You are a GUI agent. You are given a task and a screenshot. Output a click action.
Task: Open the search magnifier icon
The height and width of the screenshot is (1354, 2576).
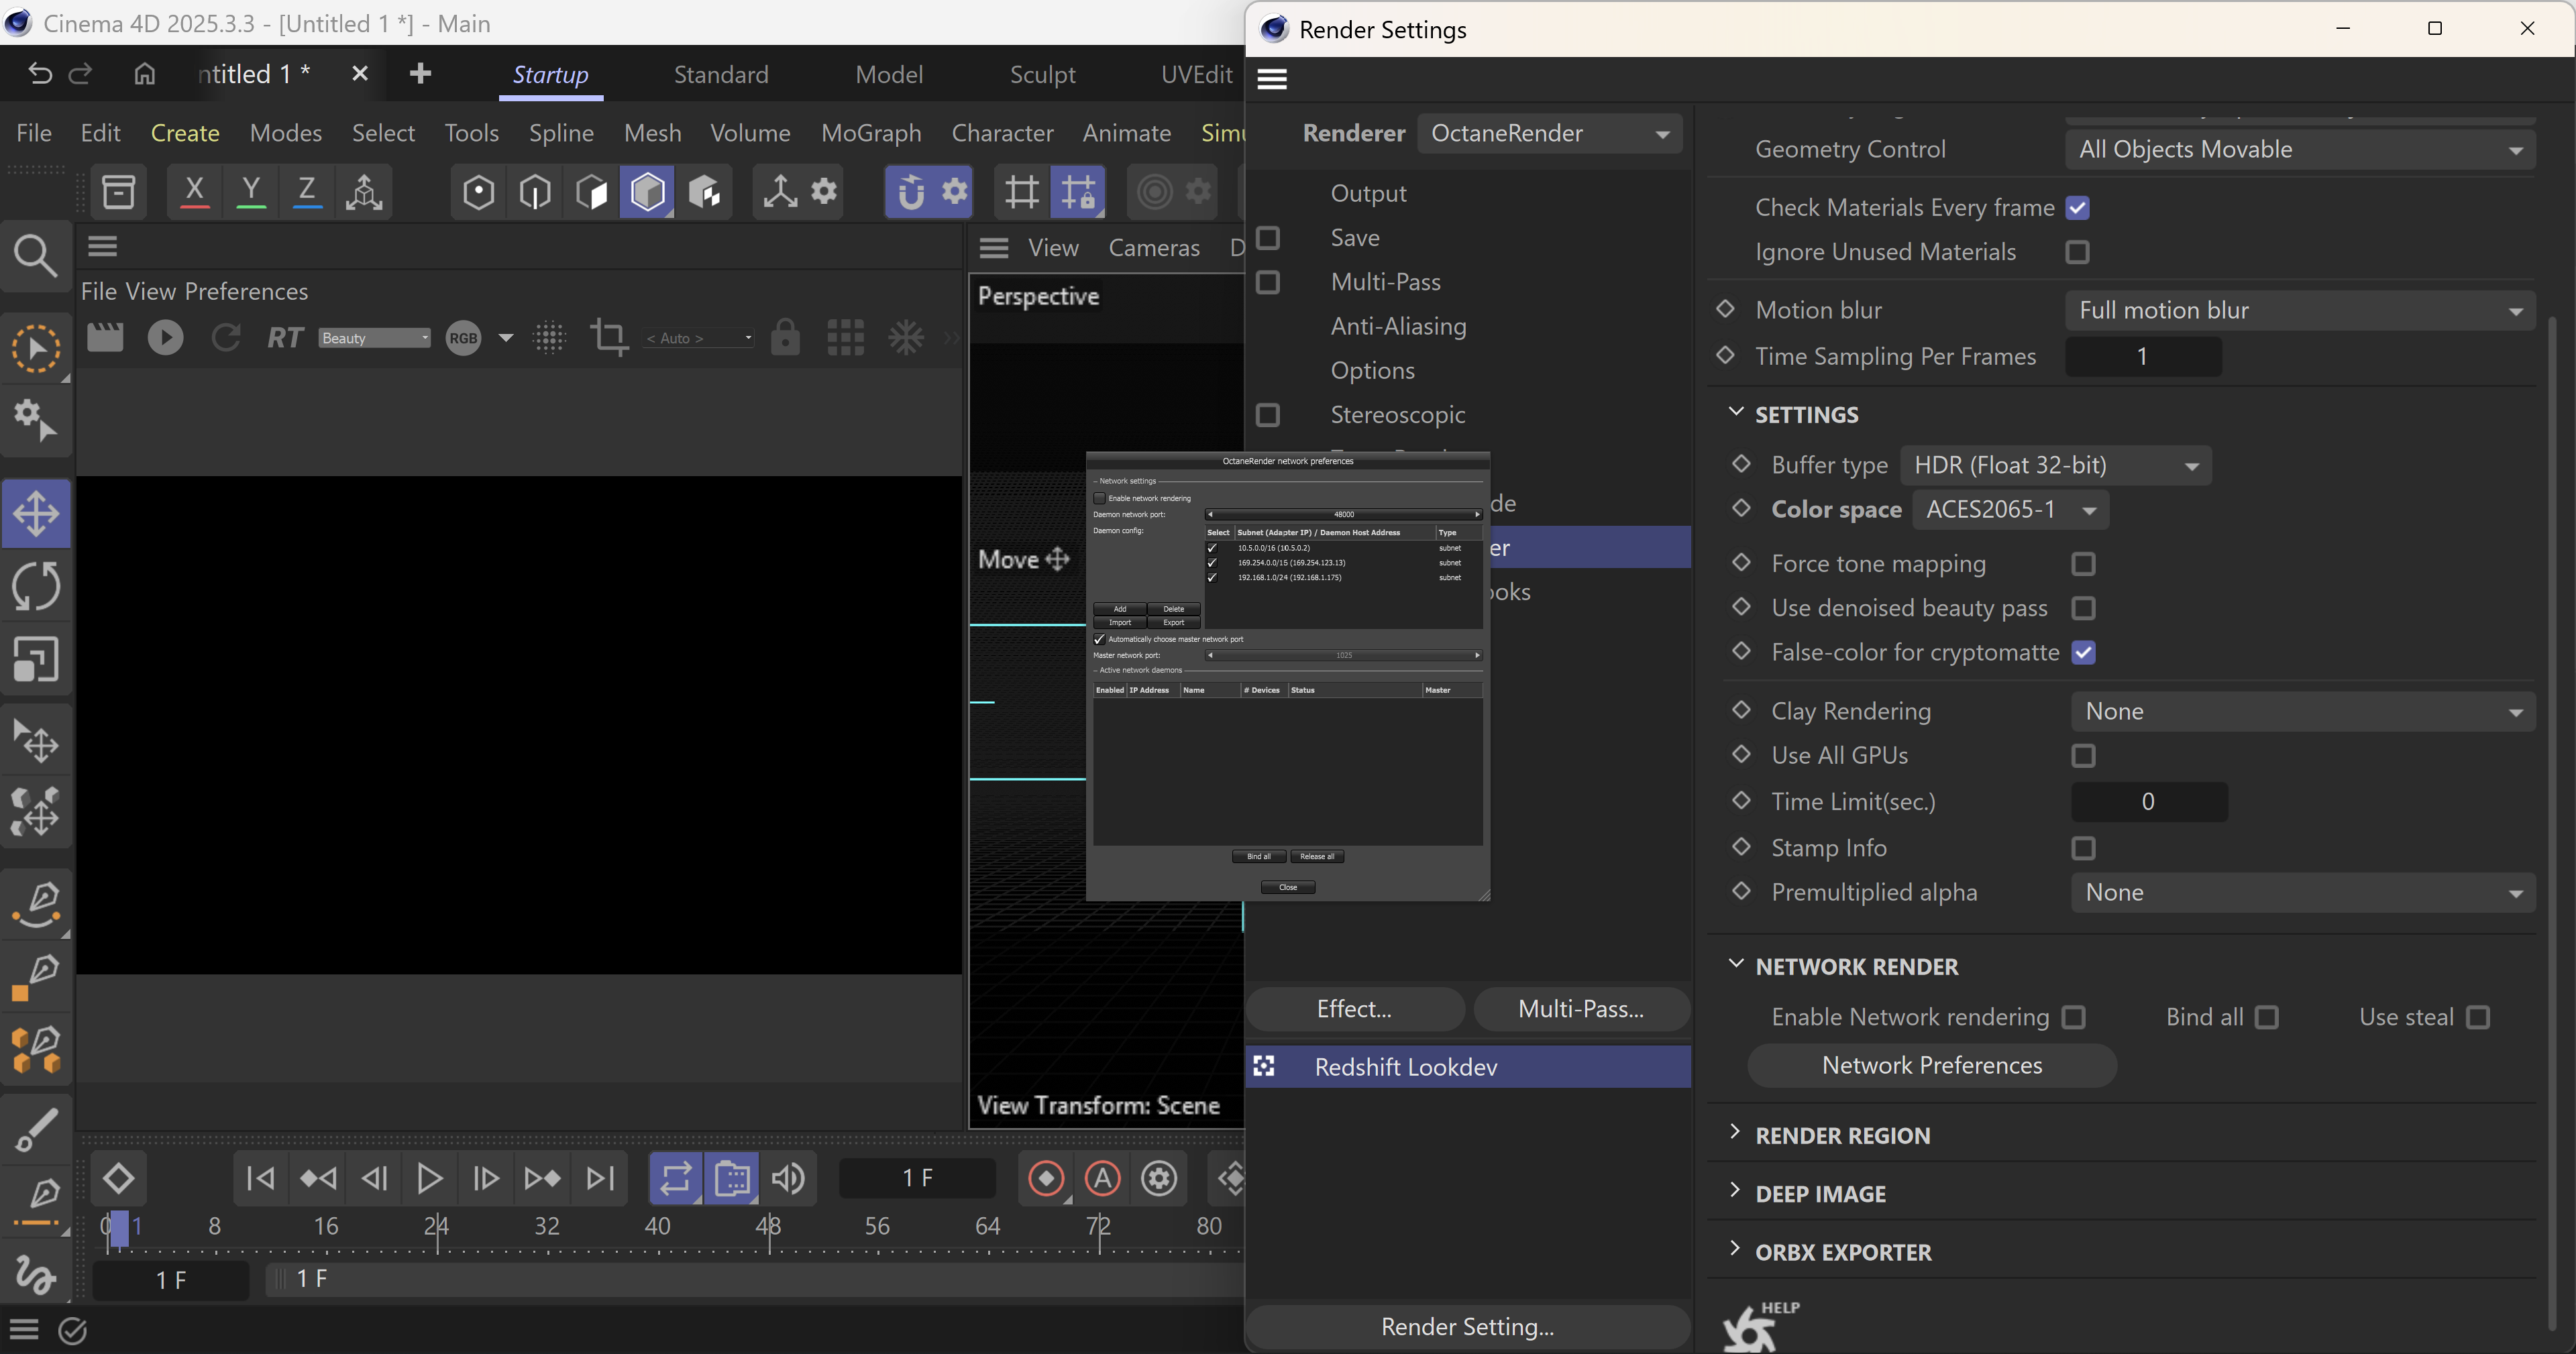coord(36,256)
